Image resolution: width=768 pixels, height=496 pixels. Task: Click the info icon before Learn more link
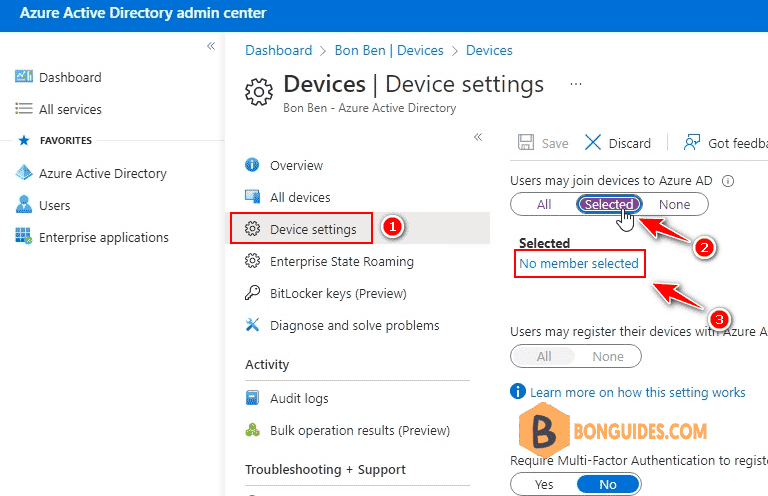pyautogui.click(x=518, y=391)
